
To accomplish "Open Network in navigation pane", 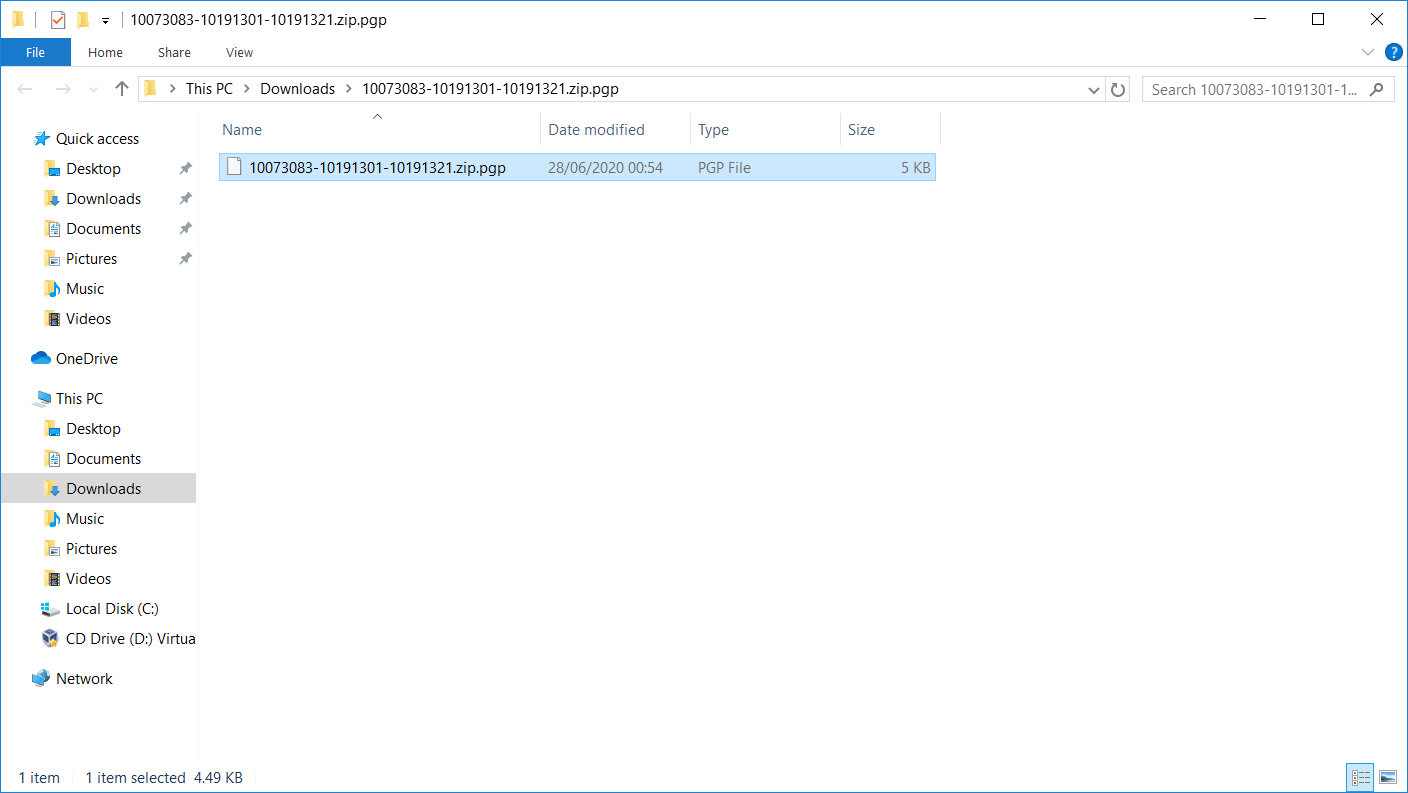I will pyautogui.click(x=84, y=679).
